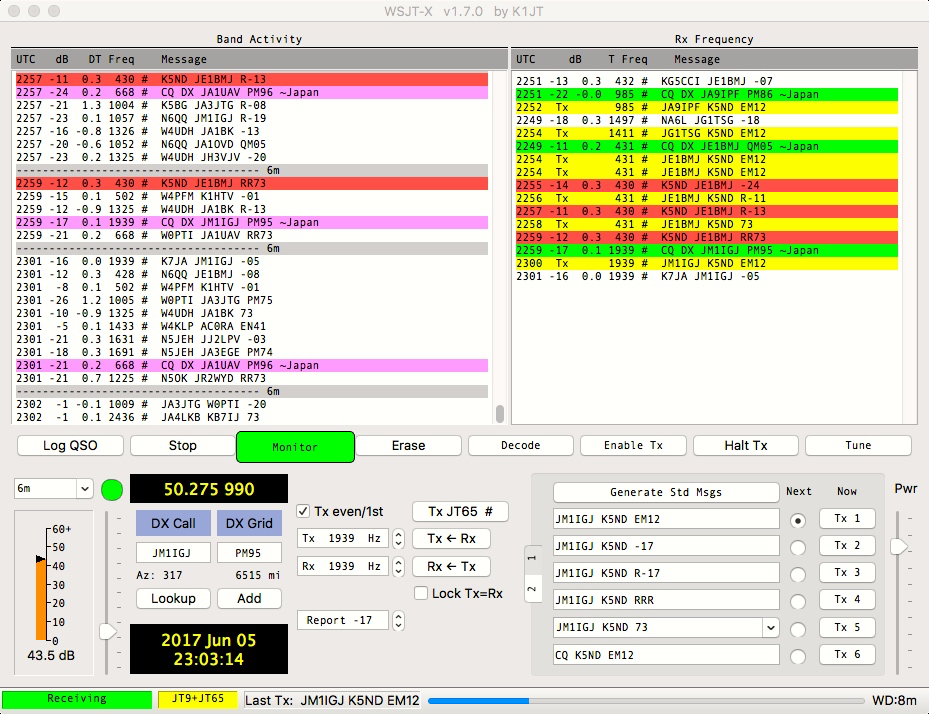
Task: Expand the Tx 5 message dropdown arrow
Action: tap(770, 627)
